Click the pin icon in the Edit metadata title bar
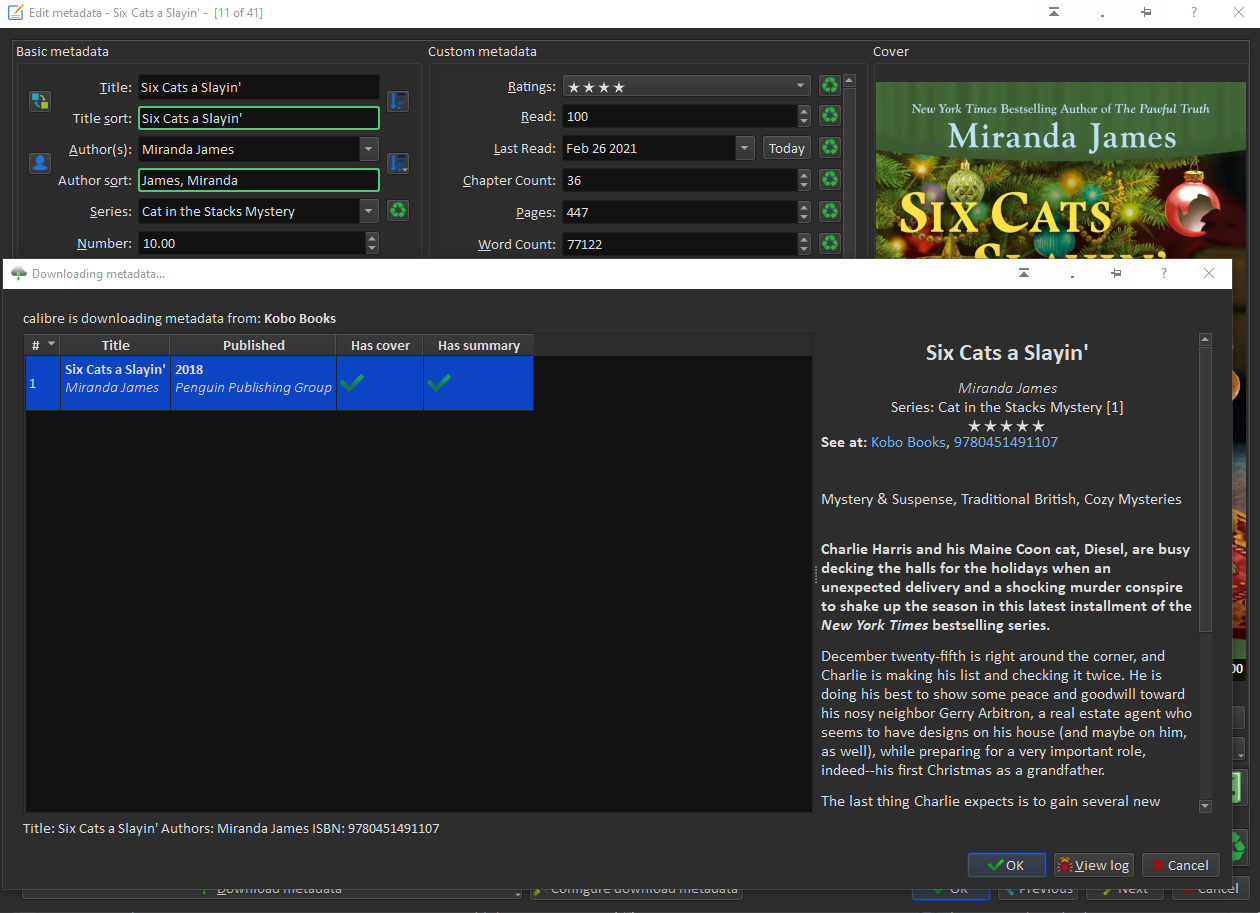The height and width of the screenshot is (913, 1260). 1146,12
